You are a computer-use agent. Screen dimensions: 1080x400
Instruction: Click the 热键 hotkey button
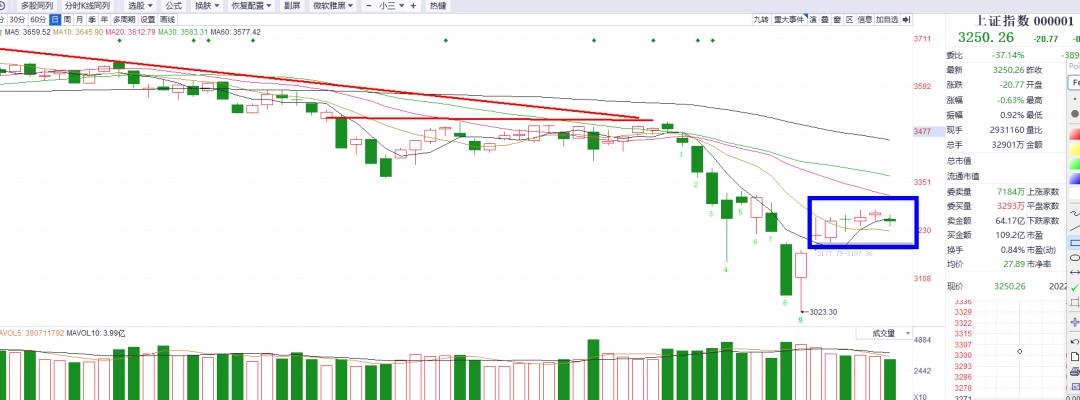[x=437, y=6]
